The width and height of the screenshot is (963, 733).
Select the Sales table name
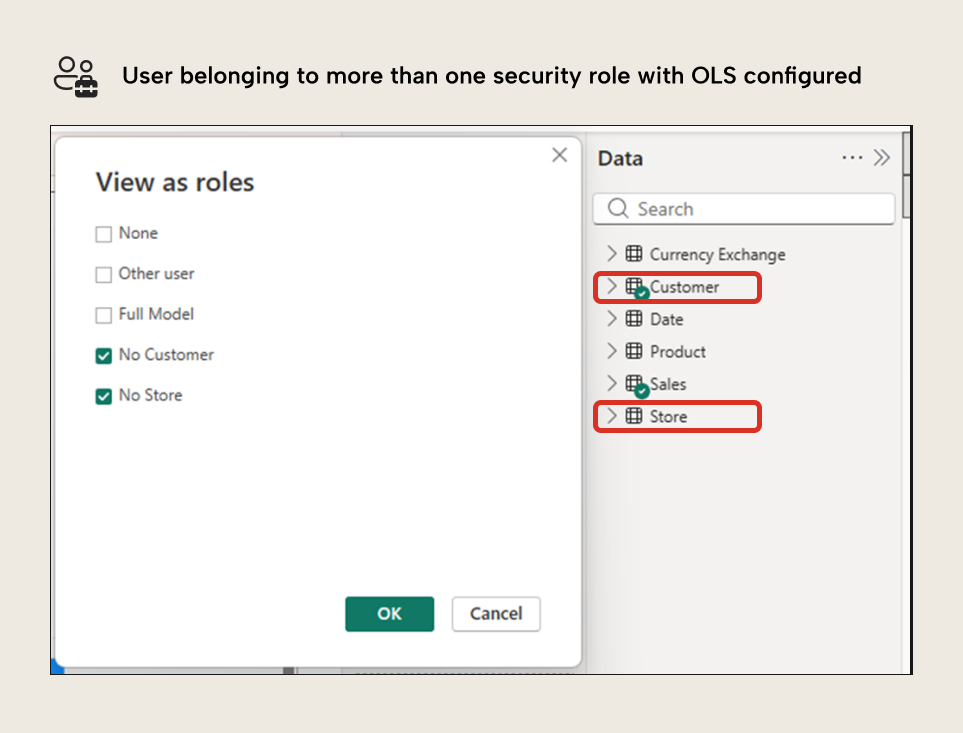point(668,384)
